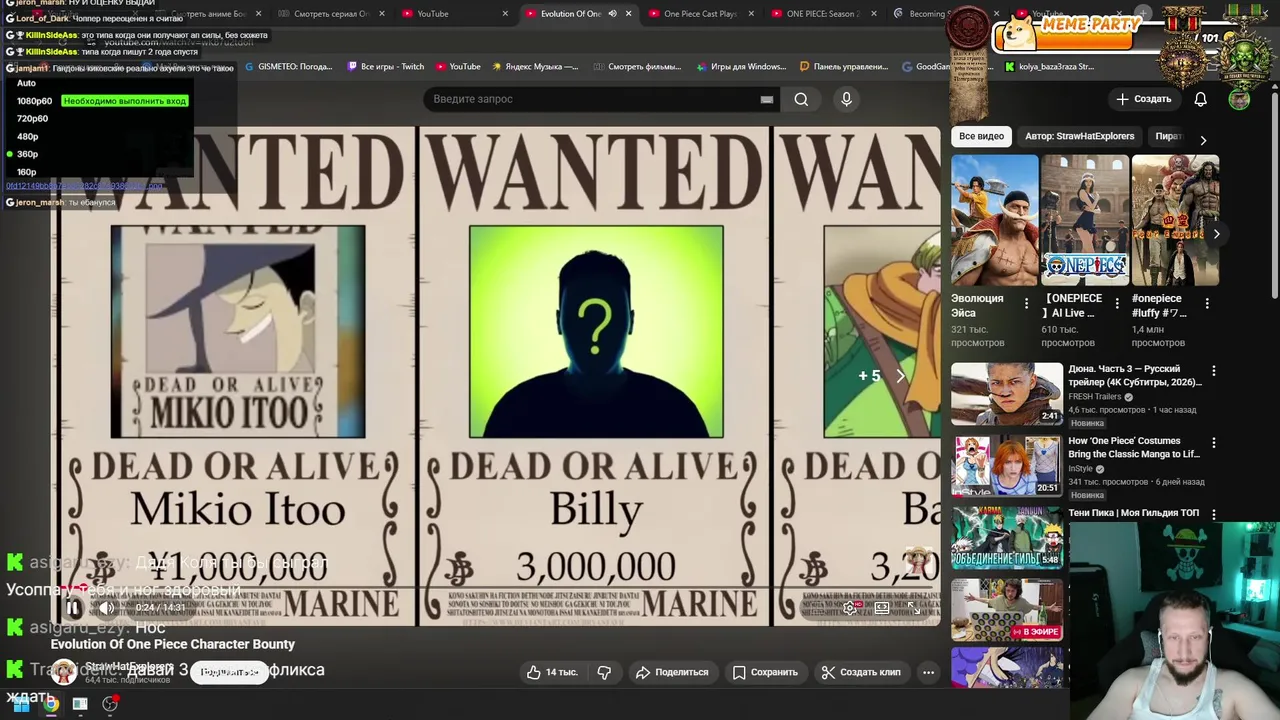Share the video via Поделиться

[672, 672]
